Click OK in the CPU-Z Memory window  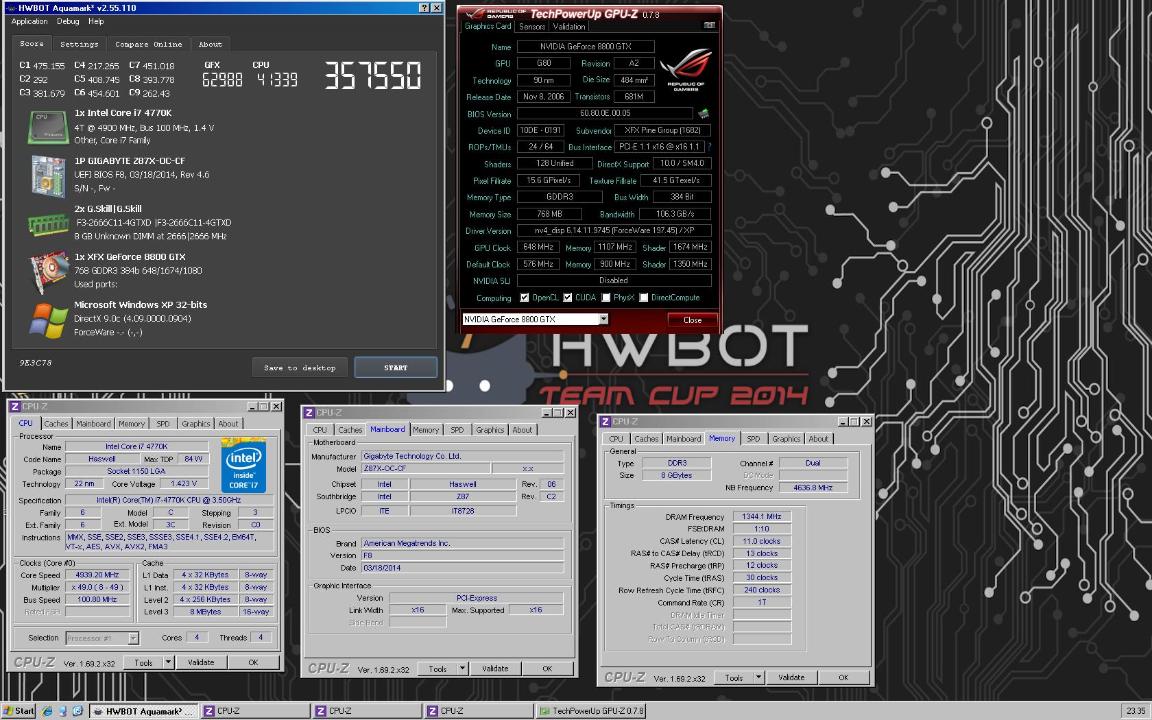[843, 677]
